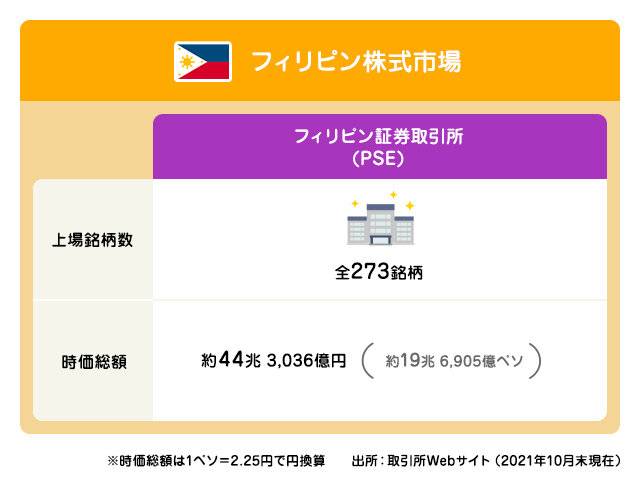Click the フィリピン株式市場 title text
Image resolution: width=640 pixels, height=488 pixels.
tap(356, 62)
